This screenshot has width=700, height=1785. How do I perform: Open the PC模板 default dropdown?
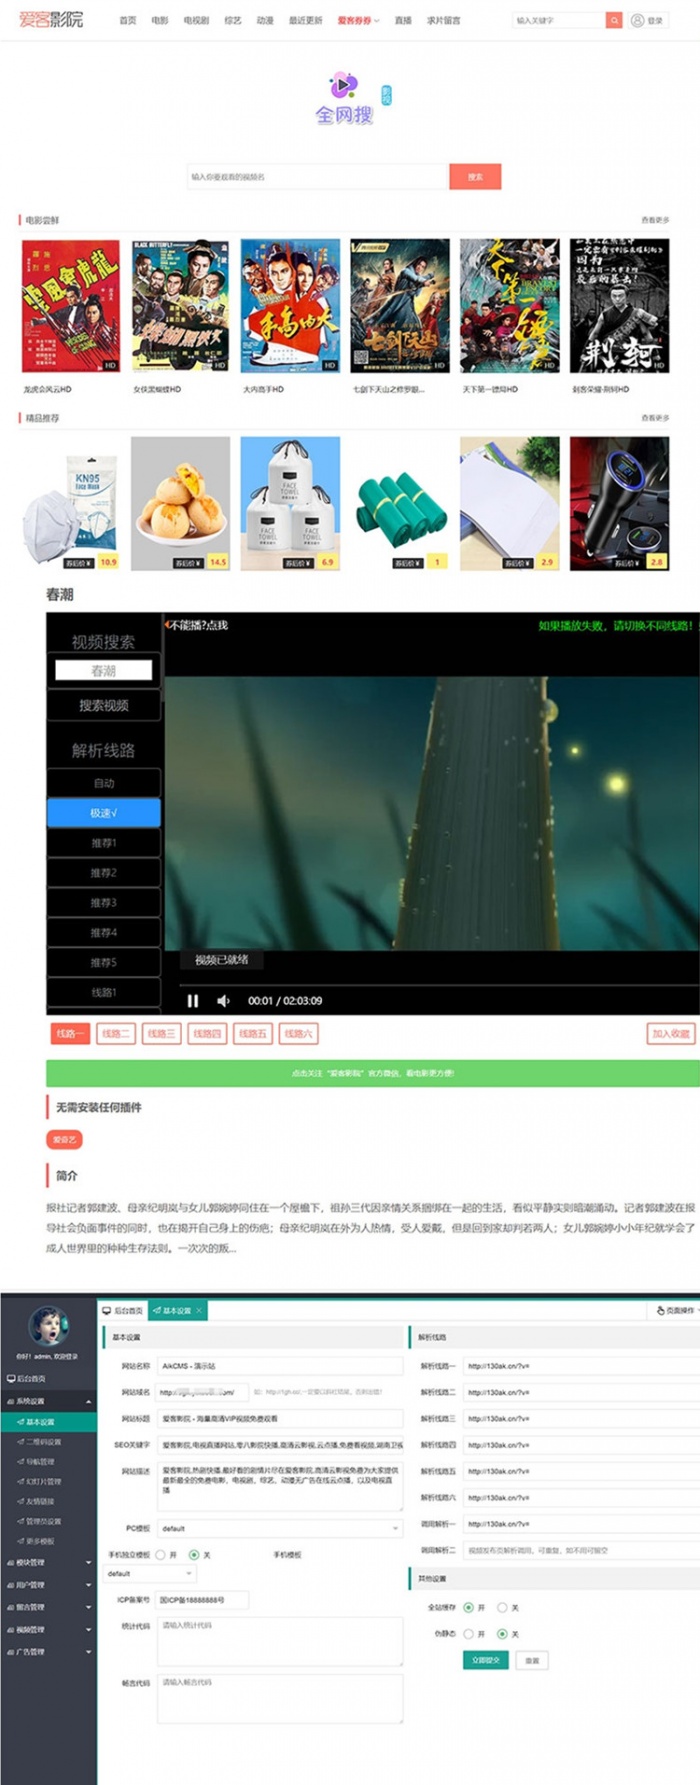[280, 1528]
